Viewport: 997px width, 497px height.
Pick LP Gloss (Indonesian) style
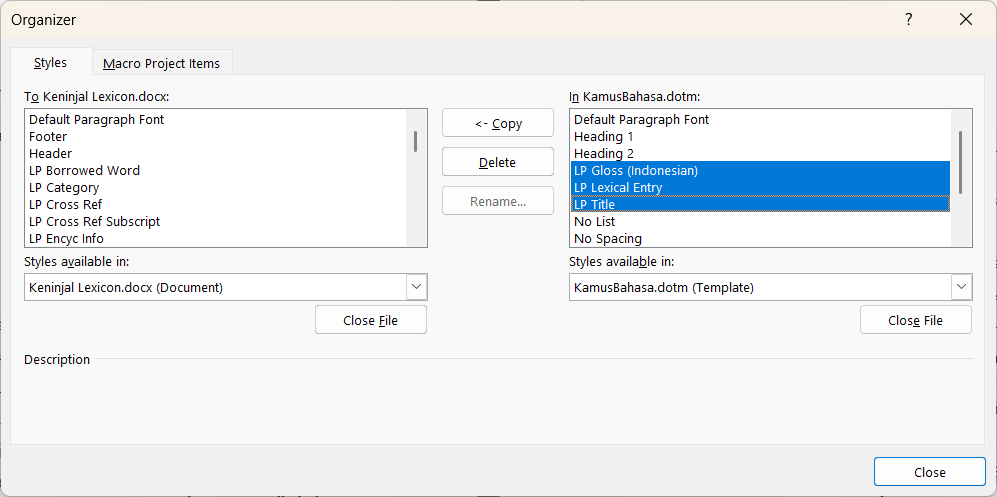pos(636,170)
